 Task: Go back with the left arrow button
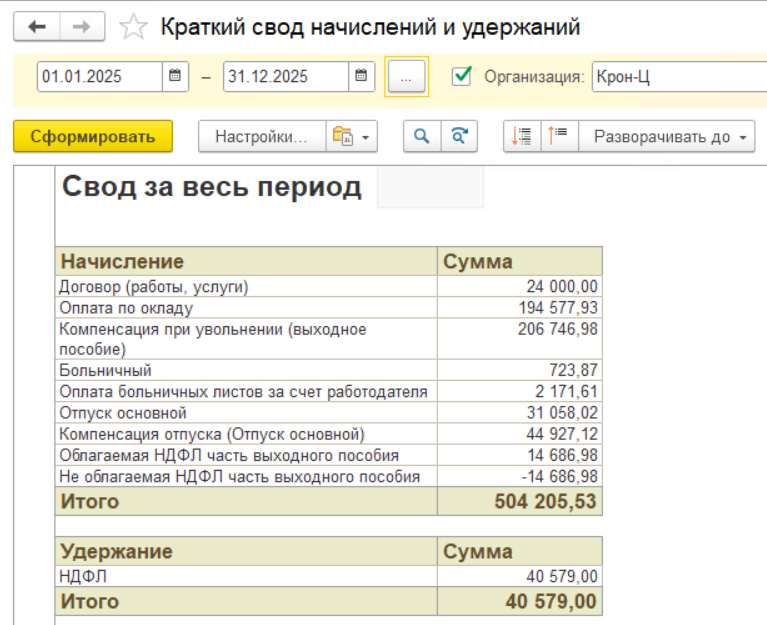(x=37, y=26)
